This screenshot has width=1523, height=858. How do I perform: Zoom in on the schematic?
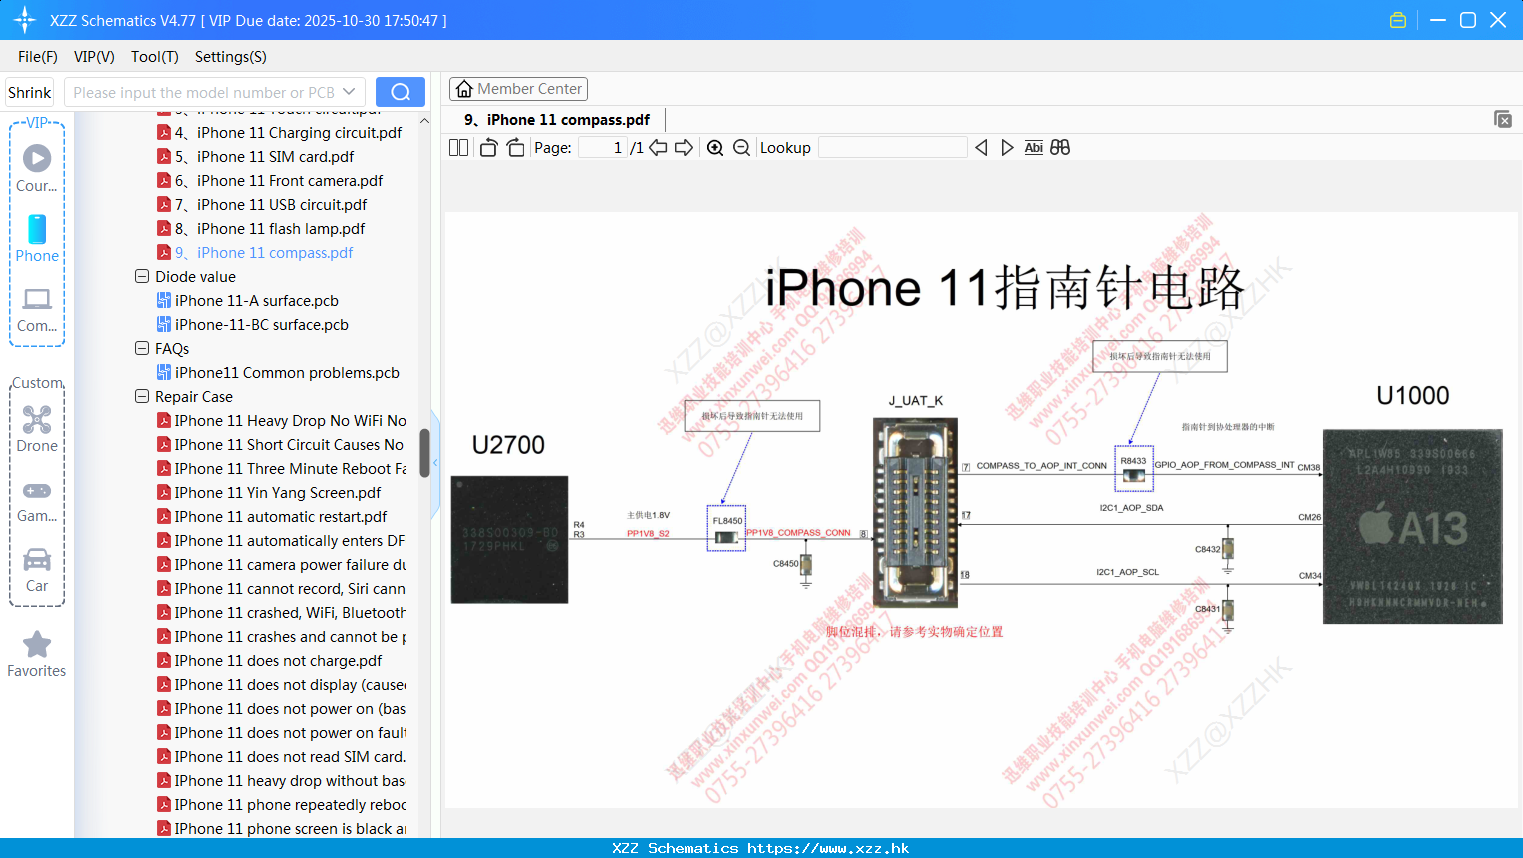715,147
